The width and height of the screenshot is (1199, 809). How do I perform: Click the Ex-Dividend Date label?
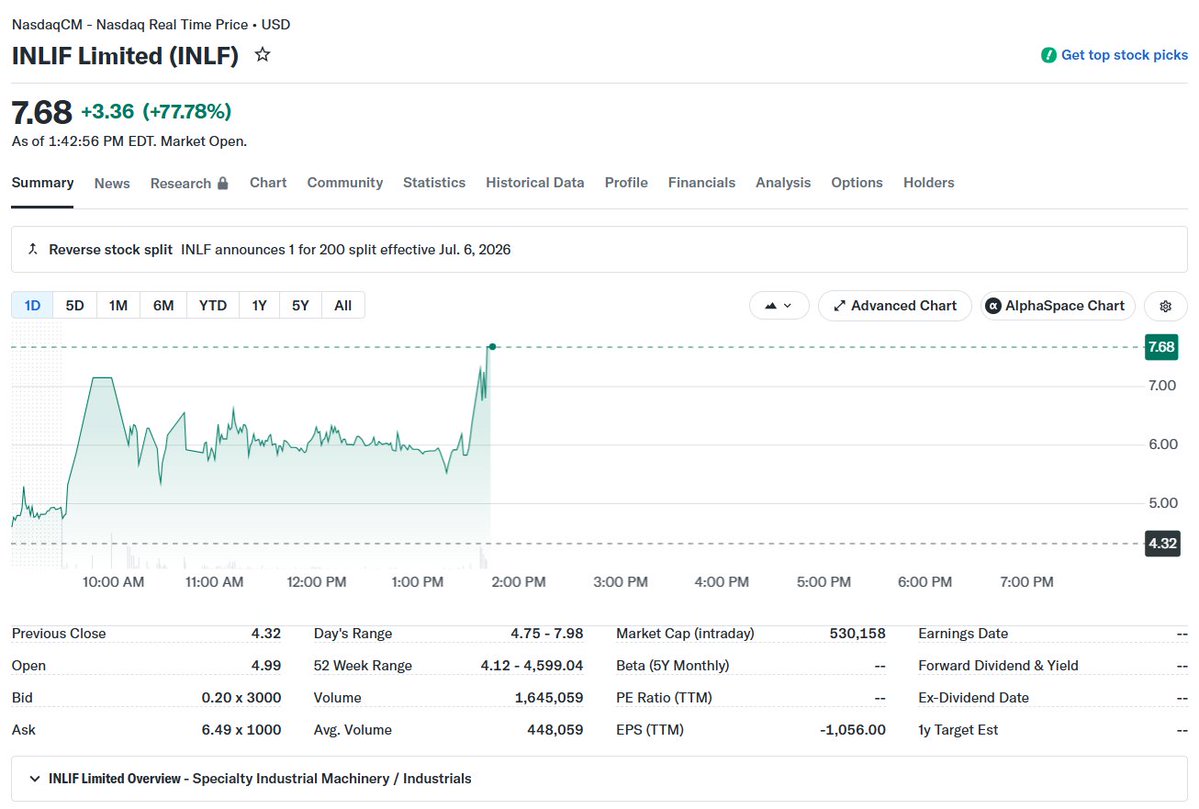[x=973, y=697]
